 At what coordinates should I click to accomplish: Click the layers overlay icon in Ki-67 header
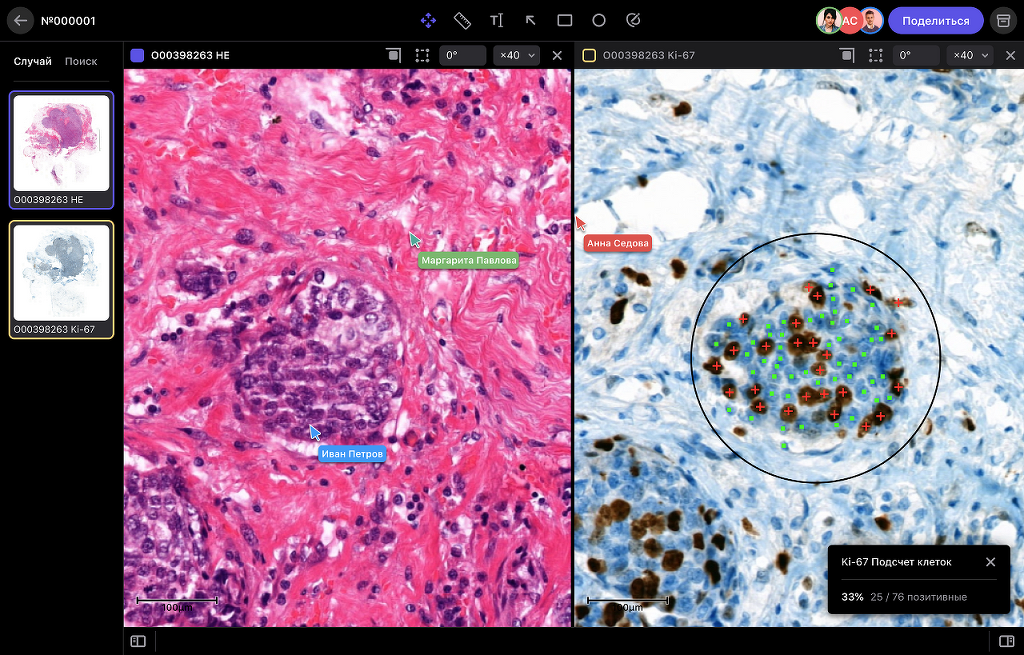[847, 56]
